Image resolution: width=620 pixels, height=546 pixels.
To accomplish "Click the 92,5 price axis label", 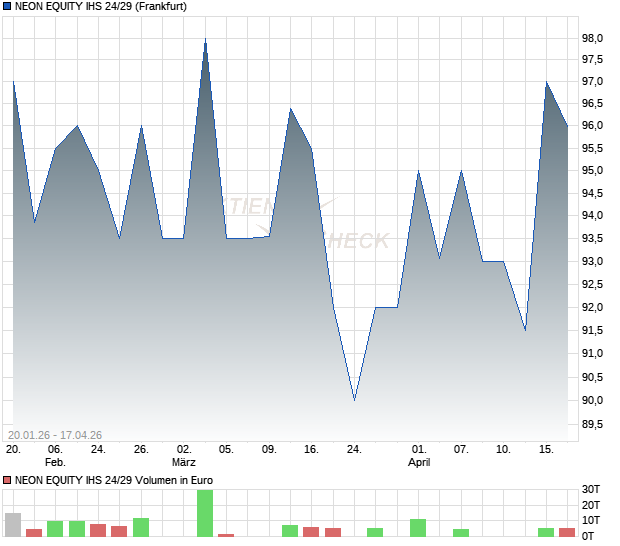I will coord(592,284).
